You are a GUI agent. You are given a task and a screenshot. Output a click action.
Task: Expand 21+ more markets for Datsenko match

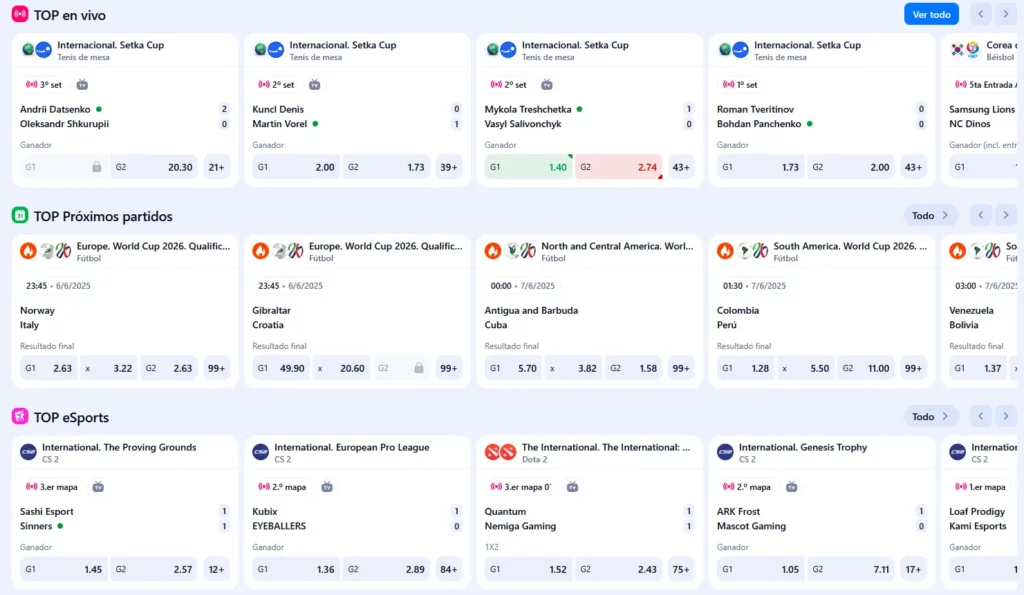(217, 167)
